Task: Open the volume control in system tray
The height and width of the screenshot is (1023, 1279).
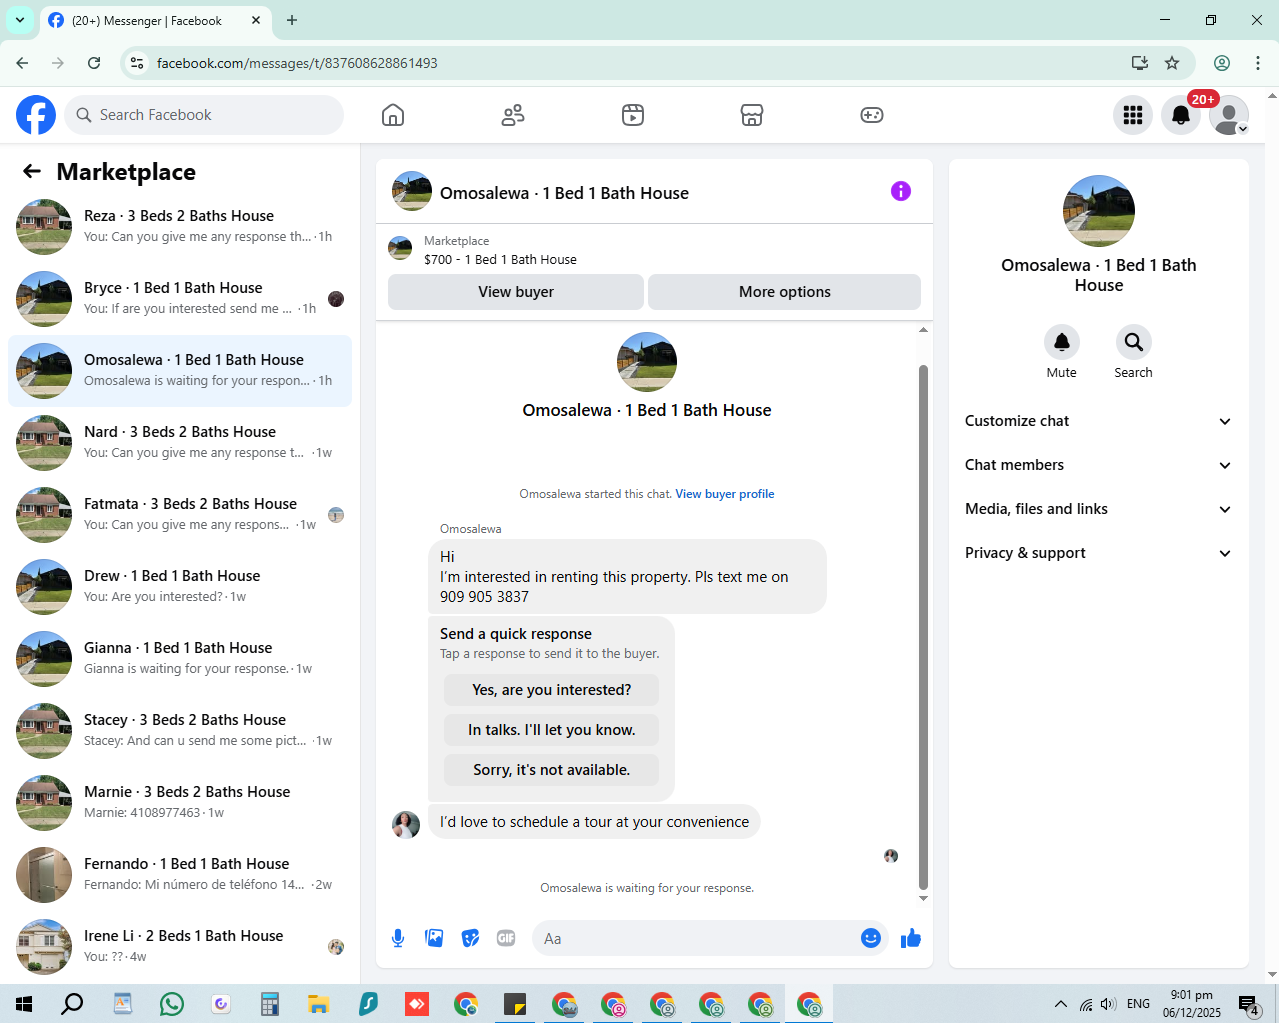Action: click(1108, 1004)
